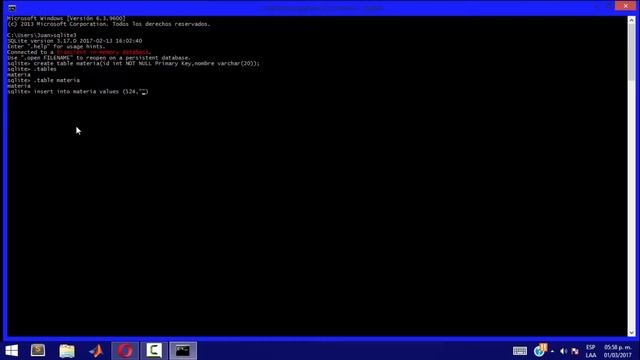Open the touch keyboard from the tray

tap(520, 351)
